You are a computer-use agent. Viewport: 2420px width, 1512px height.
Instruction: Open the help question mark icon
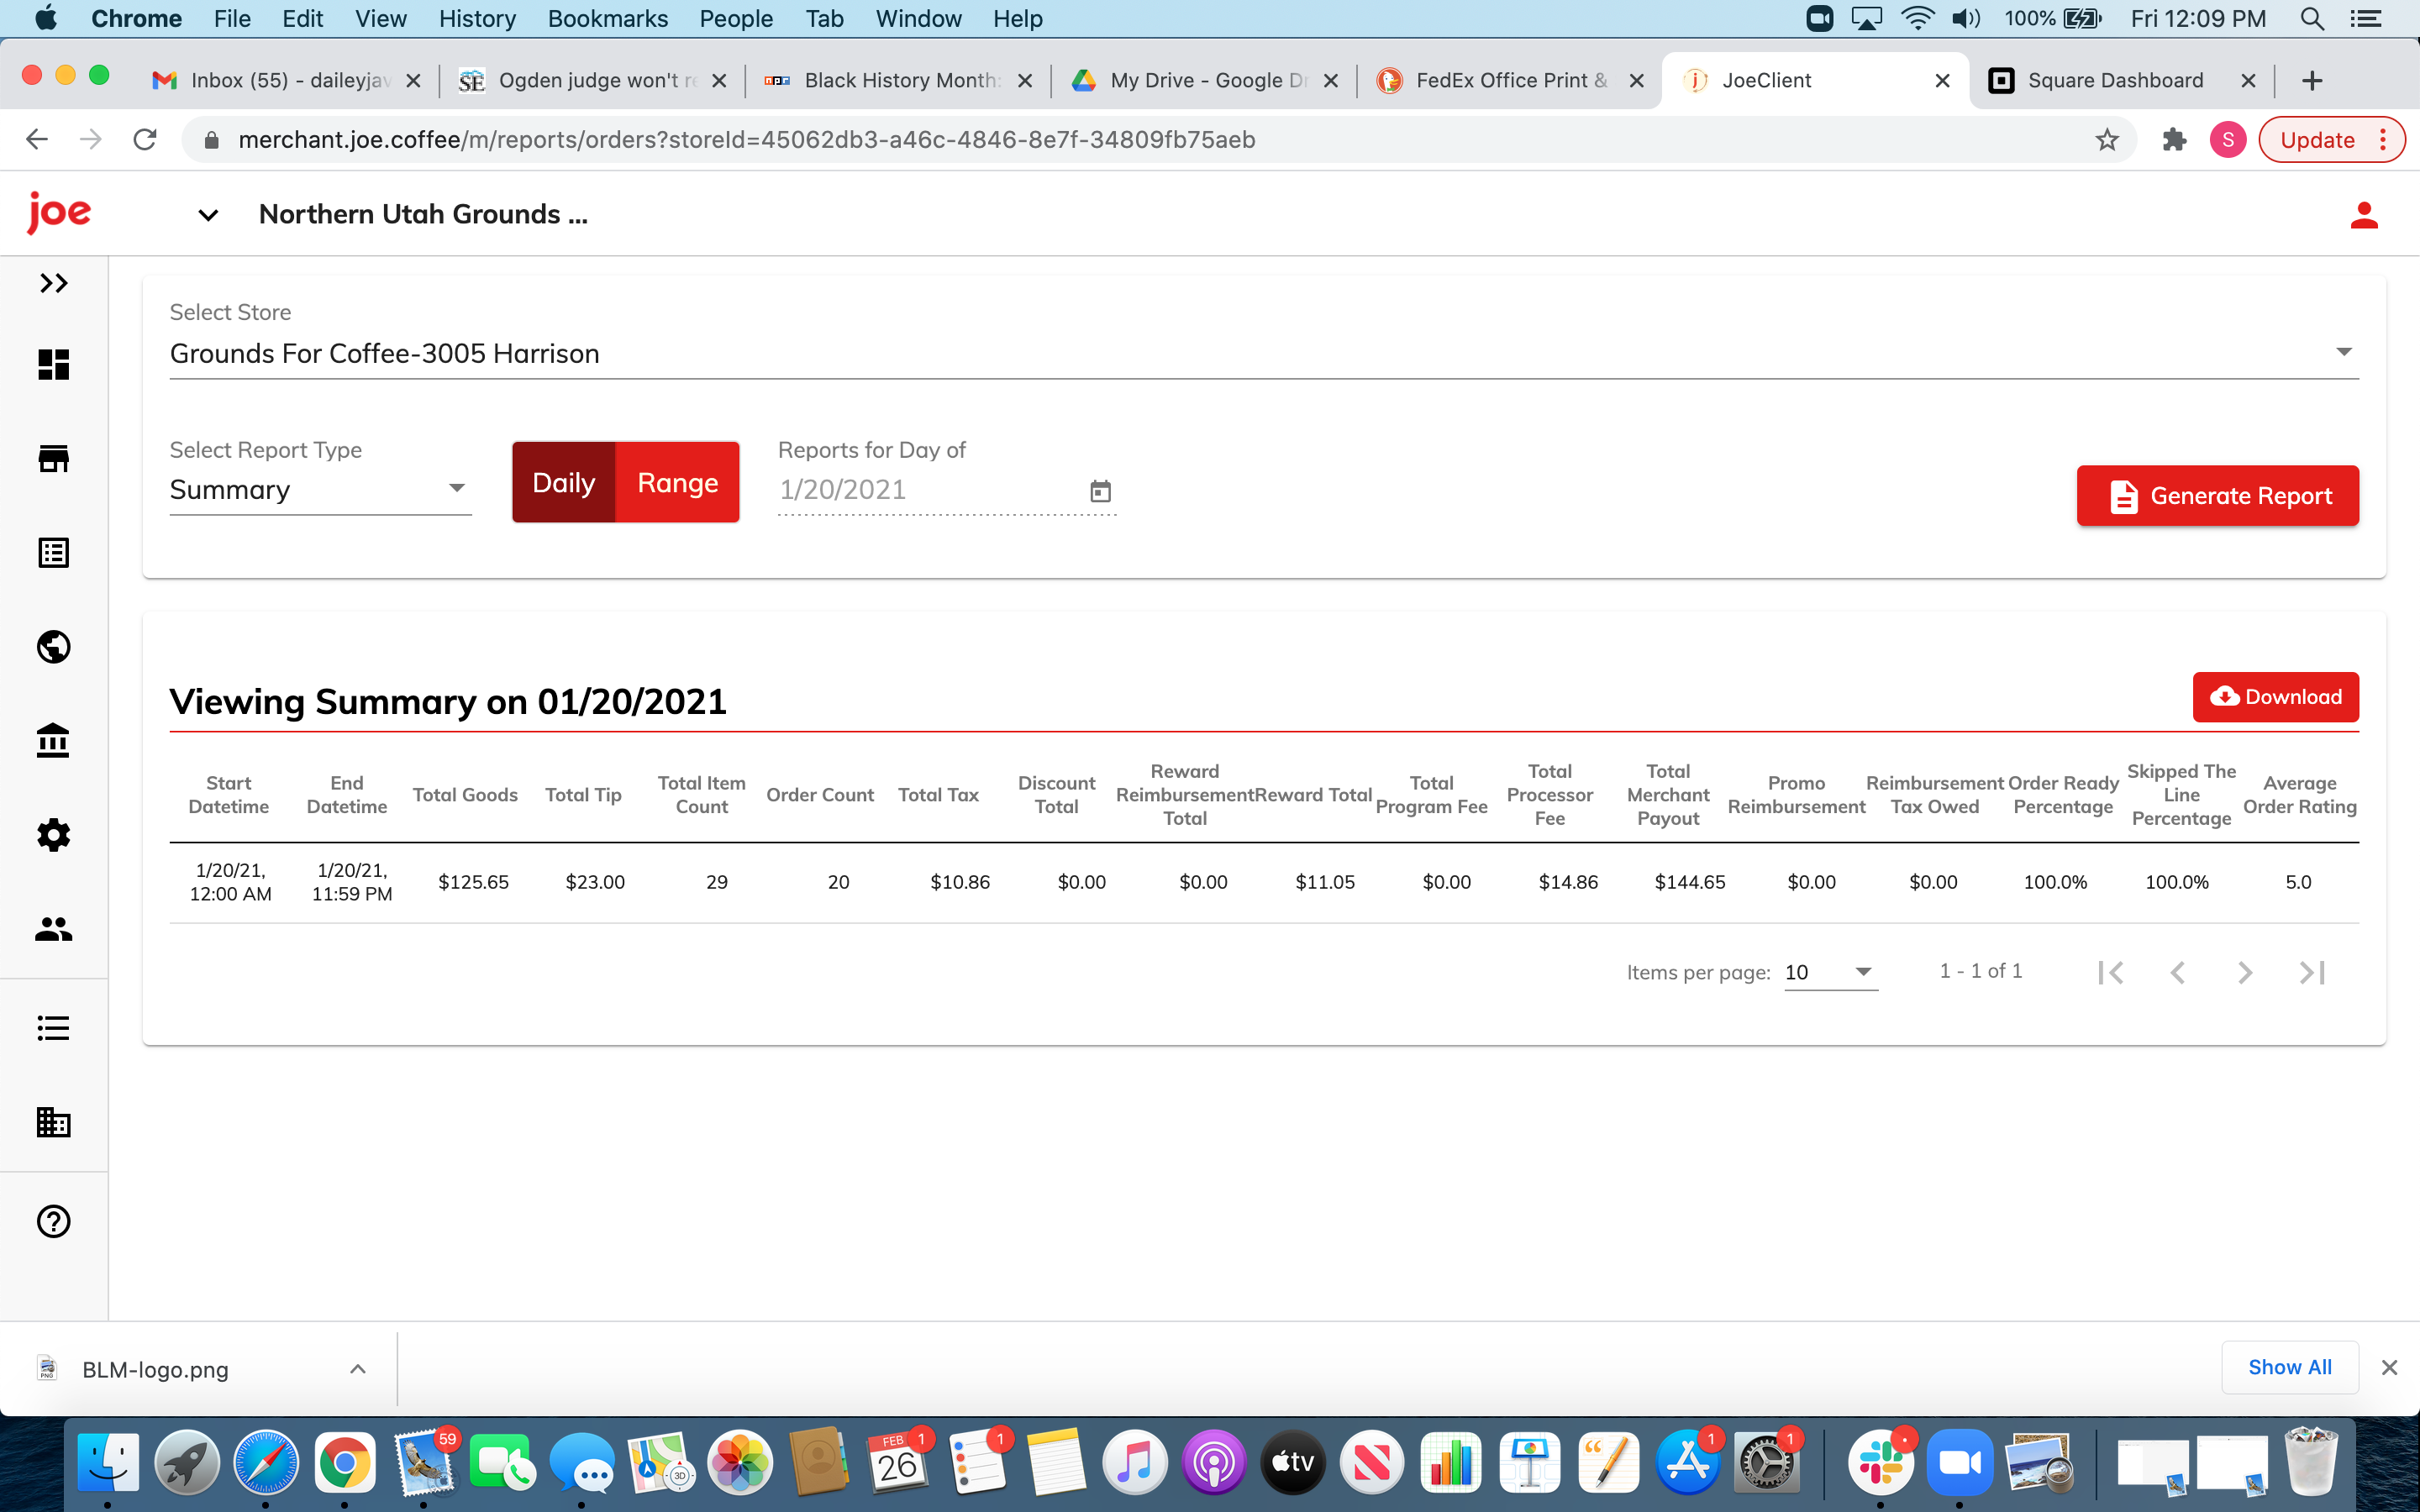(x=53, y=1221)
